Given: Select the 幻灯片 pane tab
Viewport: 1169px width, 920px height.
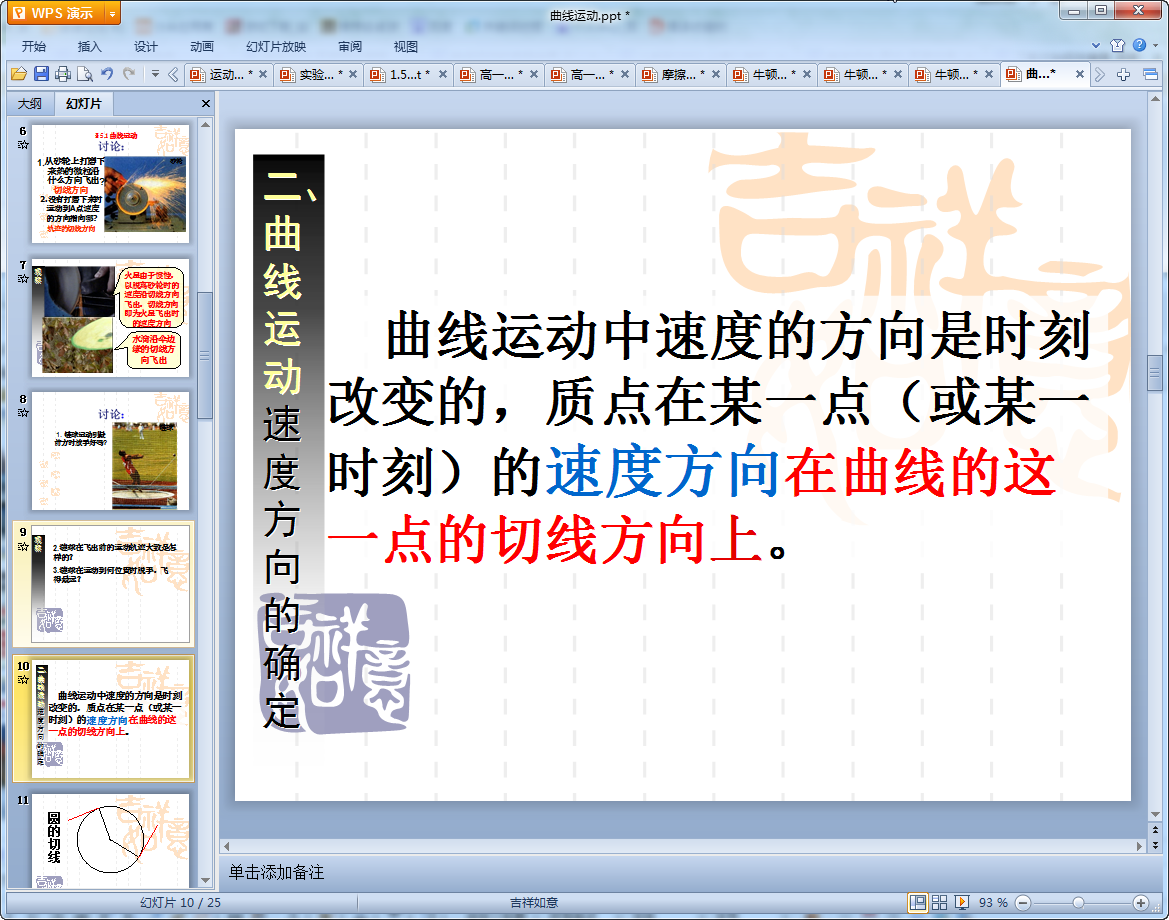Looking at the screenshot, I should (84, 104).
